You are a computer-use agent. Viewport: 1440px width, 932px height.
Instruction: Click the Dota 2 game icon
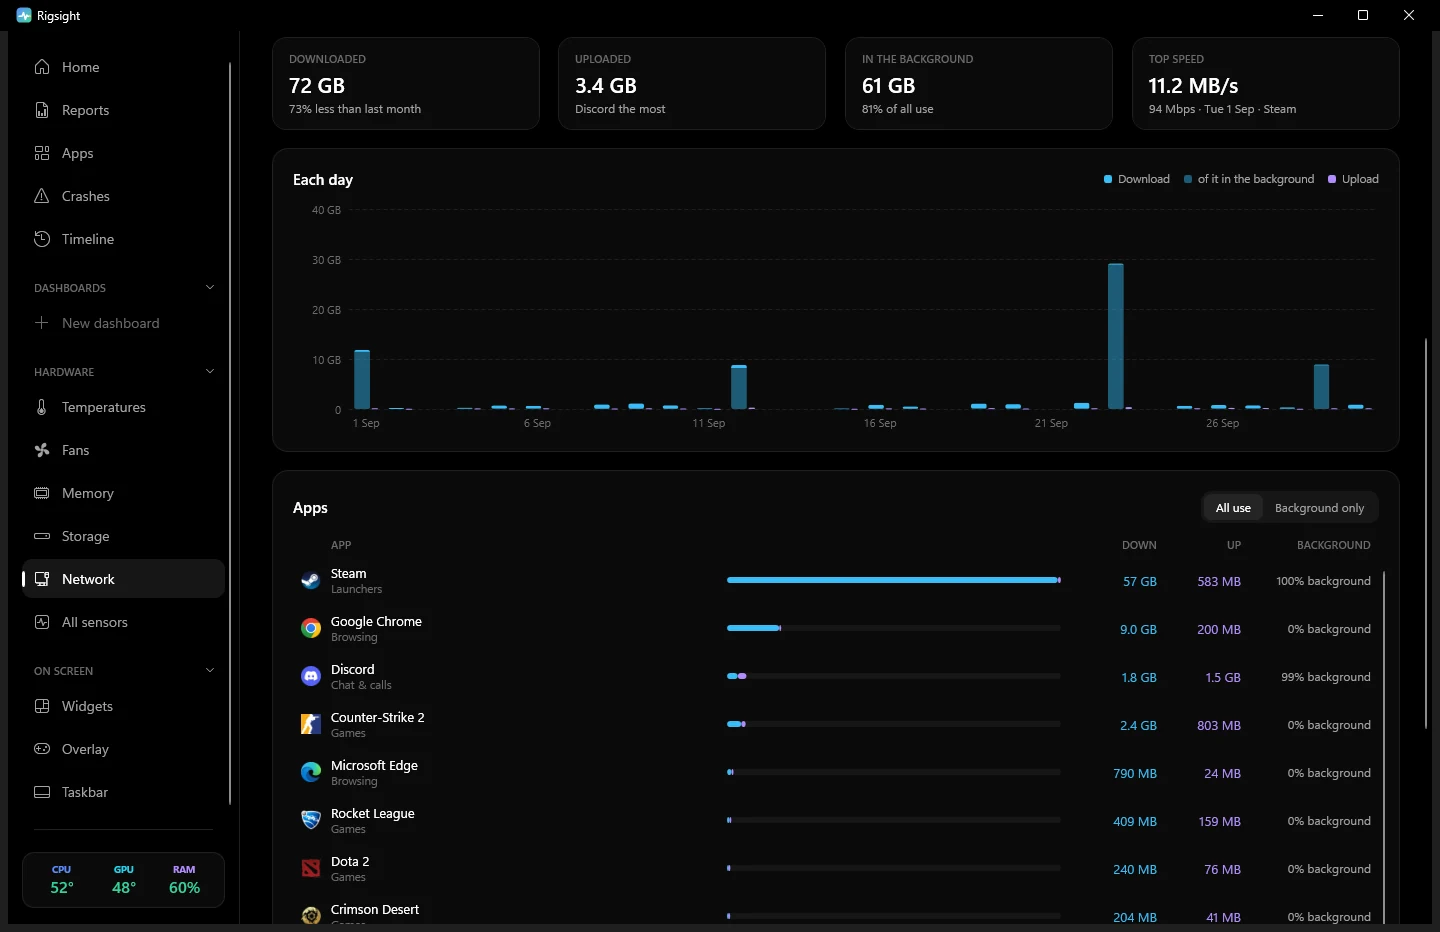pyautogui.click(x=311, y=868)
